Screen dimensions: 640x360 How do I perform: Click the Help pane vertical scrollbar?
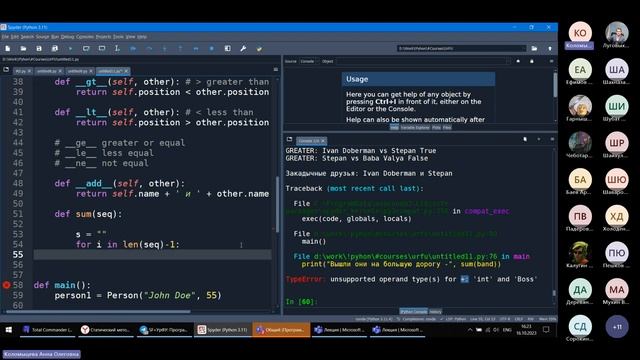tap(555, 84)
